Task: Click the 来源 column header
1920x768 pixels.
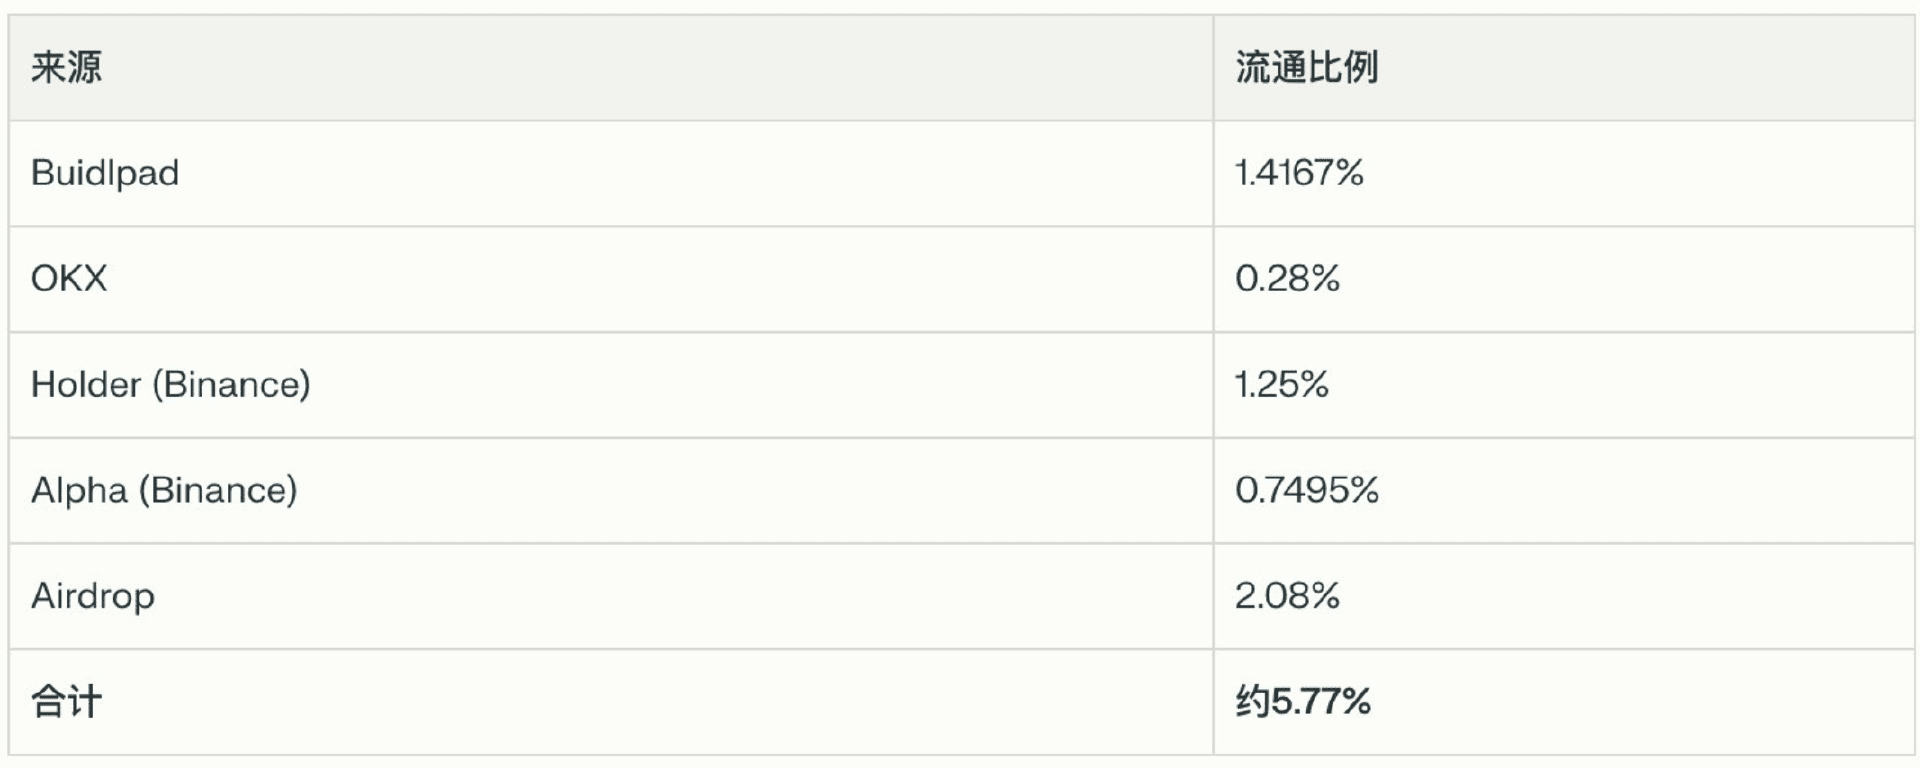Action: tap(66, 68)
